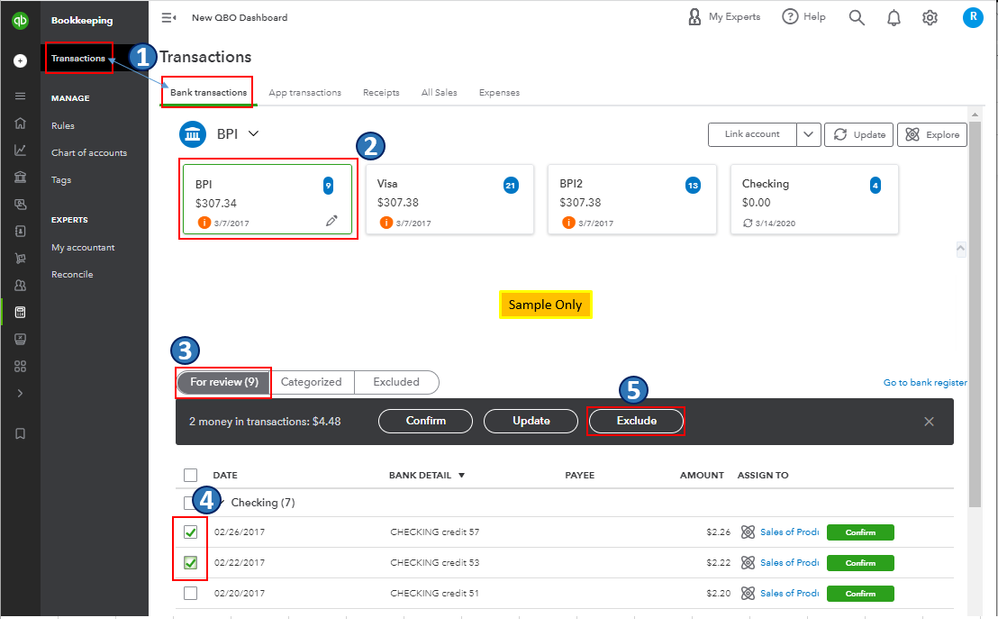Screen dimensions: 998x619
Task: Click Update in the batch action bar
Action: (531, 421)
